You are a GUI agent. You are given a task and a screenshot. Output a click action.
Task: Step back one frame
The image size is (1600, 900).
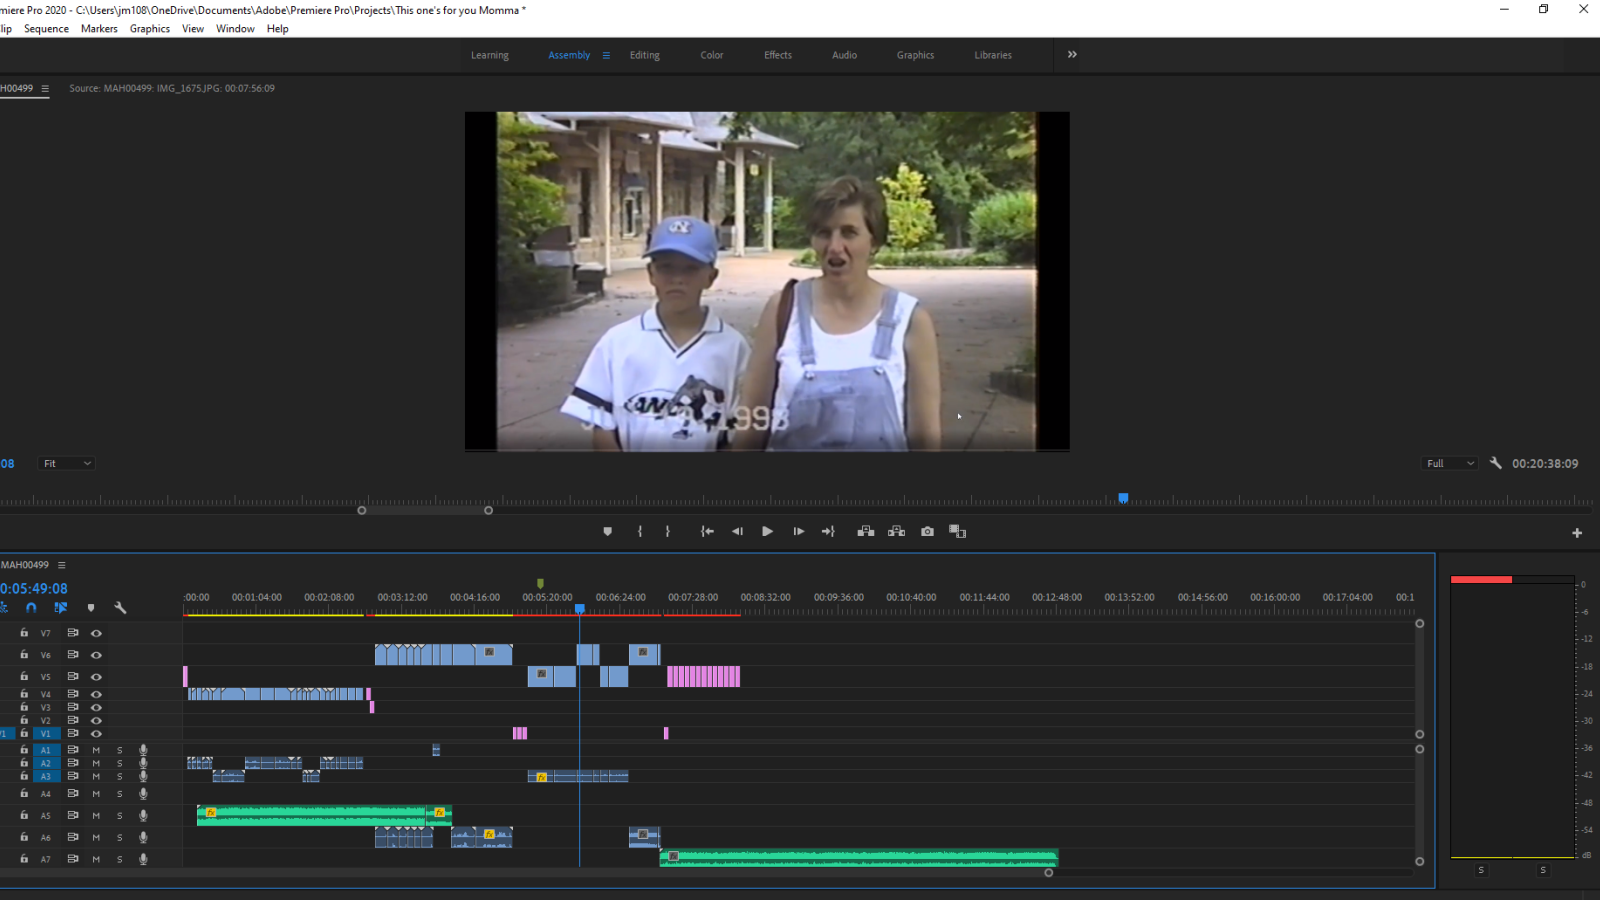coord(737,532)
